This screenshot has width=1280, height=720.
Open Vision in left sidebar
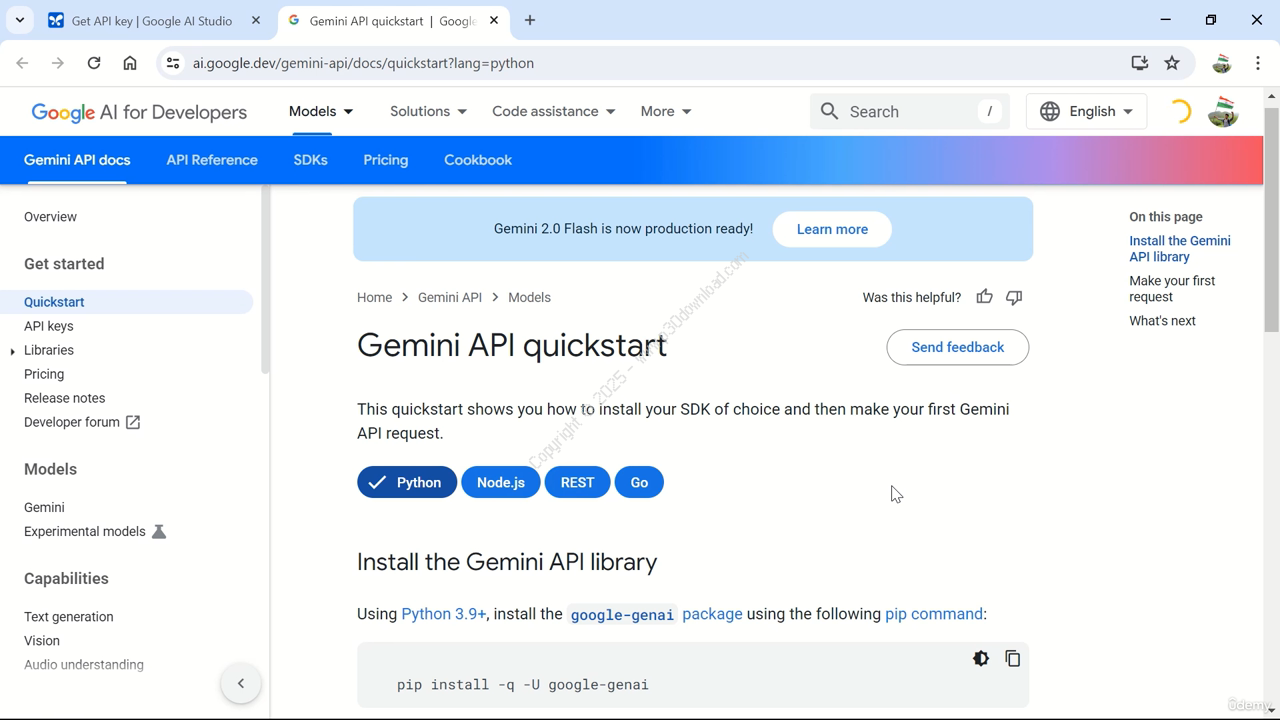[42, 641]
